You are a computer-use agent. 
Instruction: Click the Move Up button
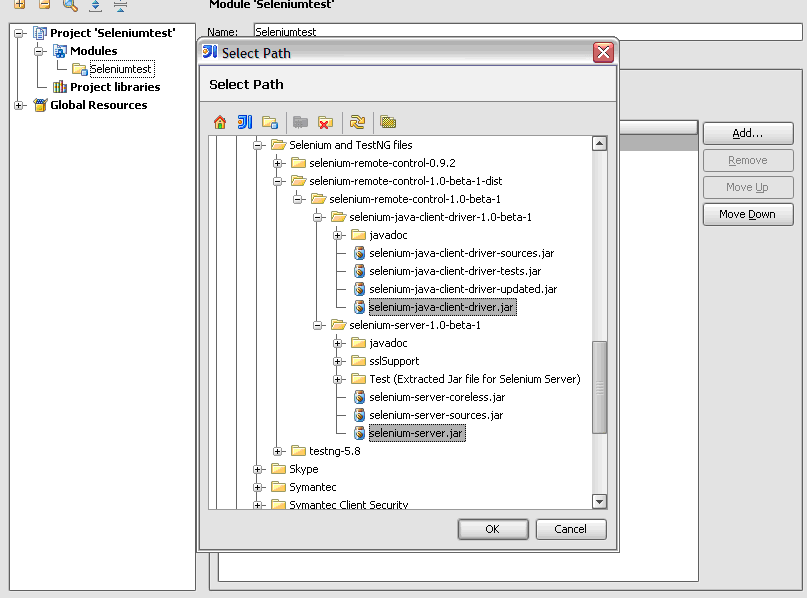coord(748,187)
